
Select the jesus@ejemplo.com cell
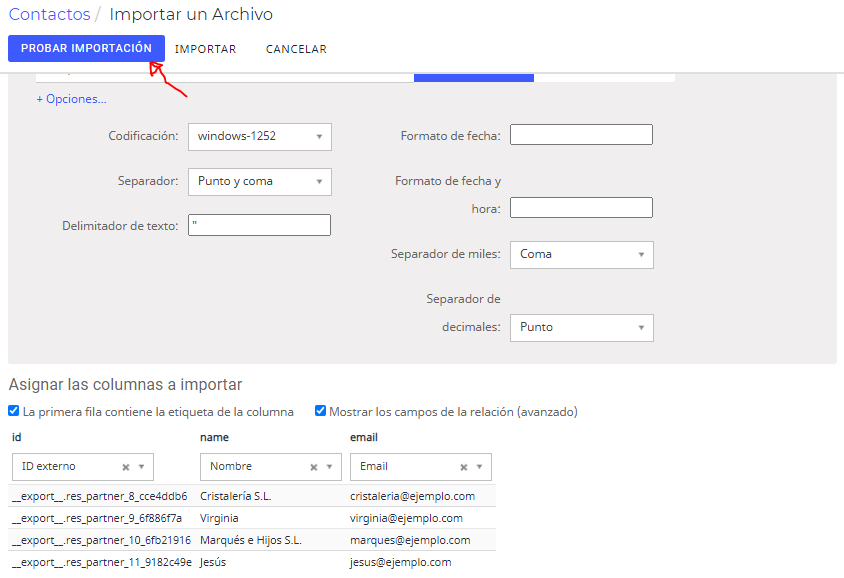400,562
